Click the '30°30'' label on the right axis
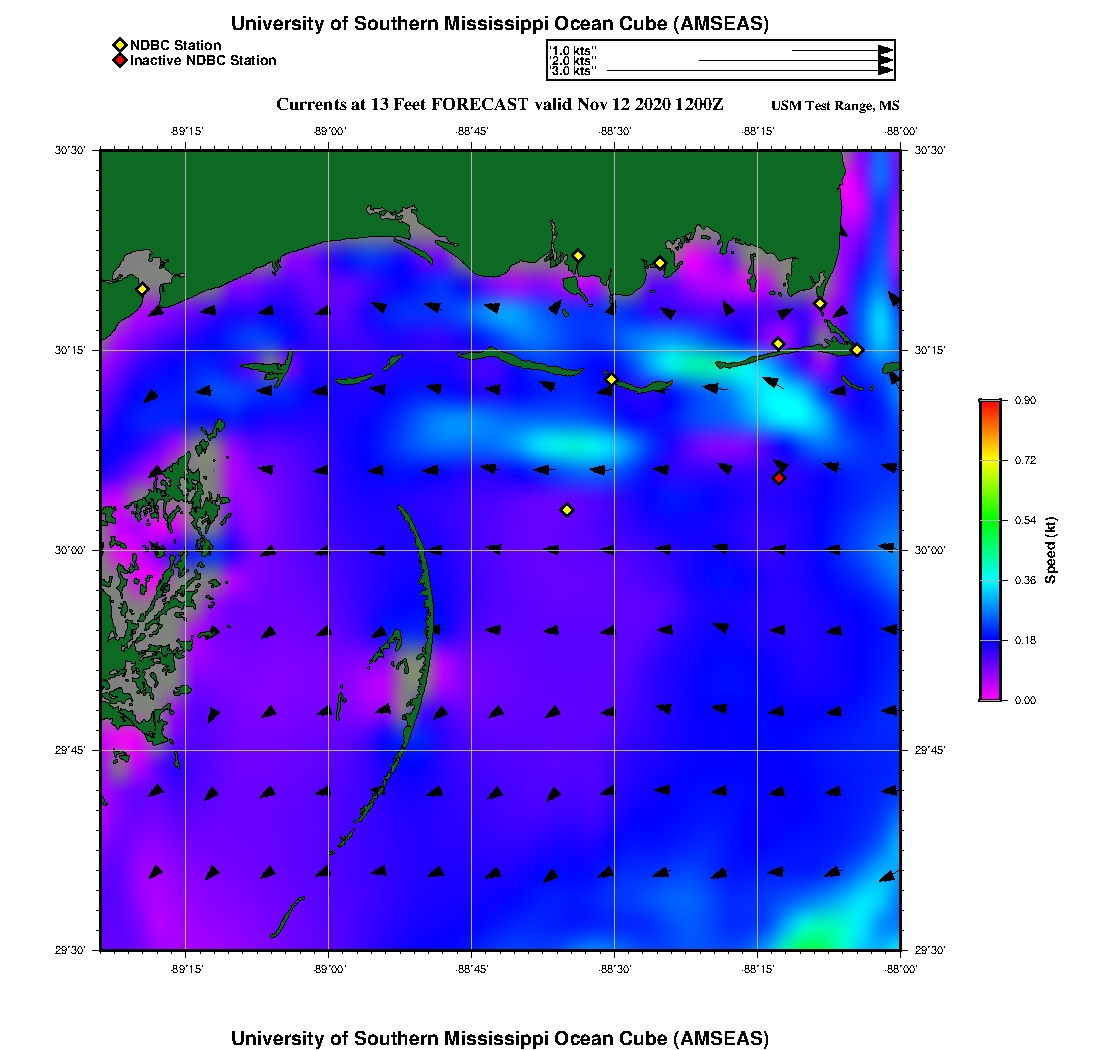 coord(930,150)
